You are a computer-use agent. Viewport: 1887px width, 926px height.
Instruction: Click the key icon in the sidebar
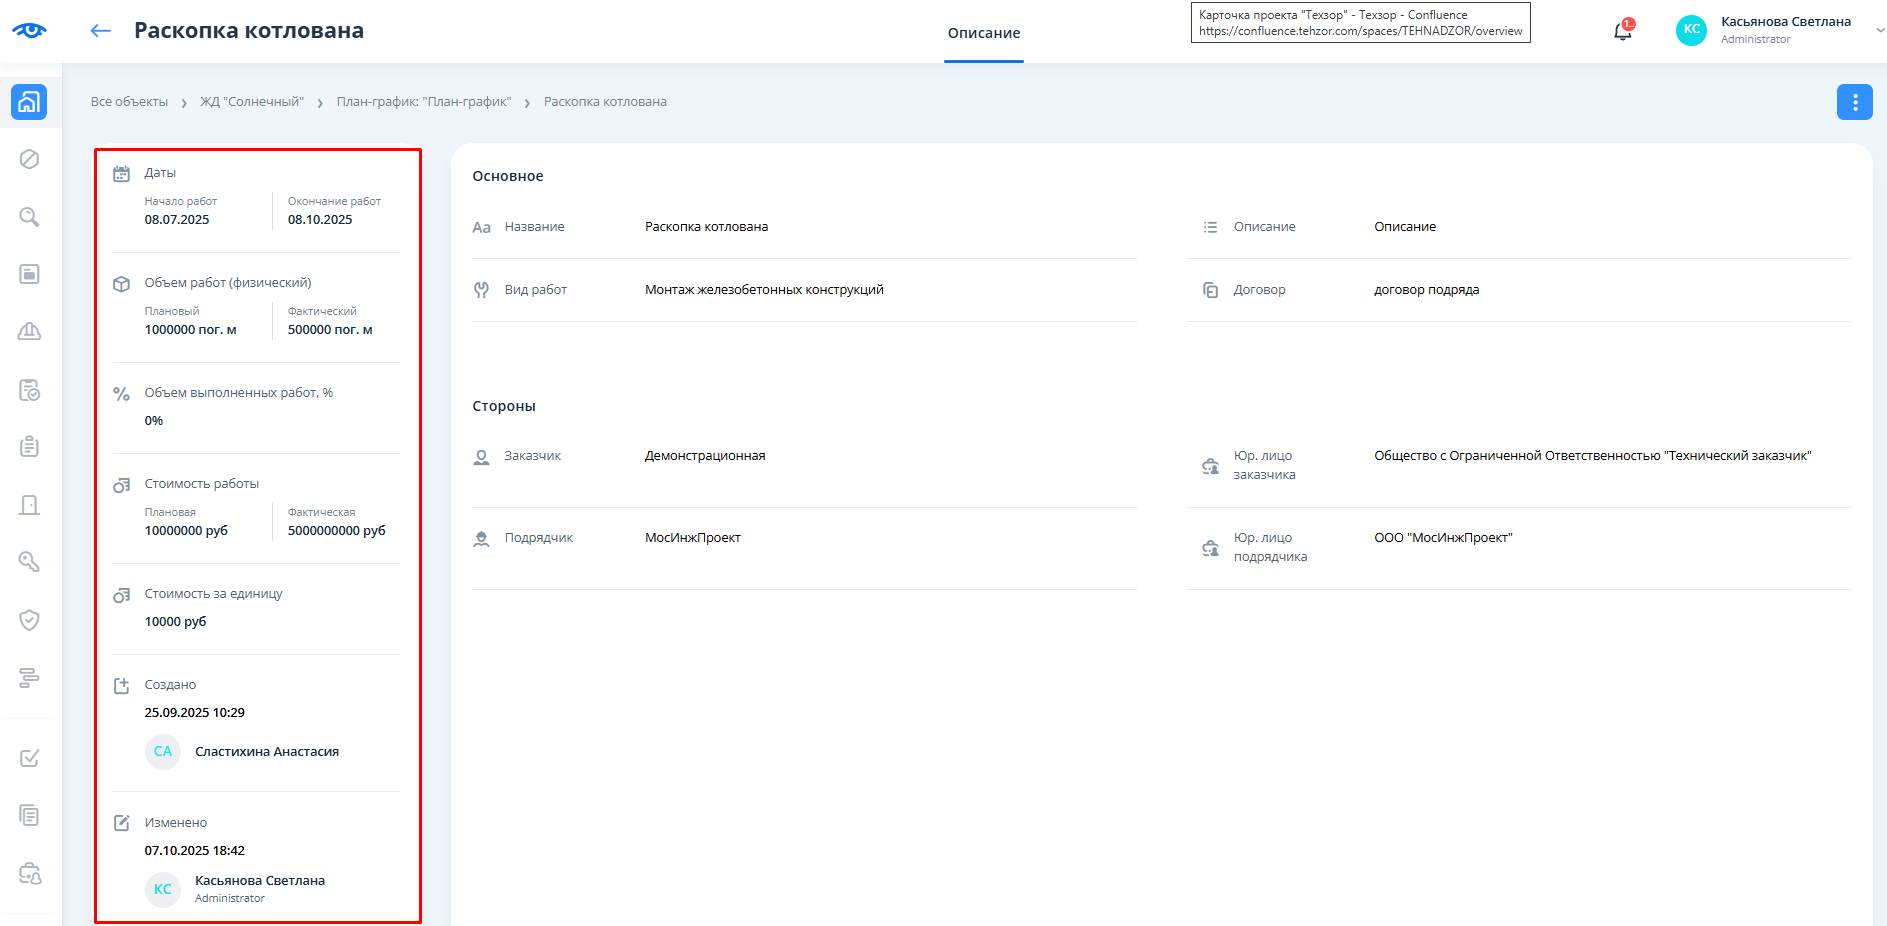30,562
